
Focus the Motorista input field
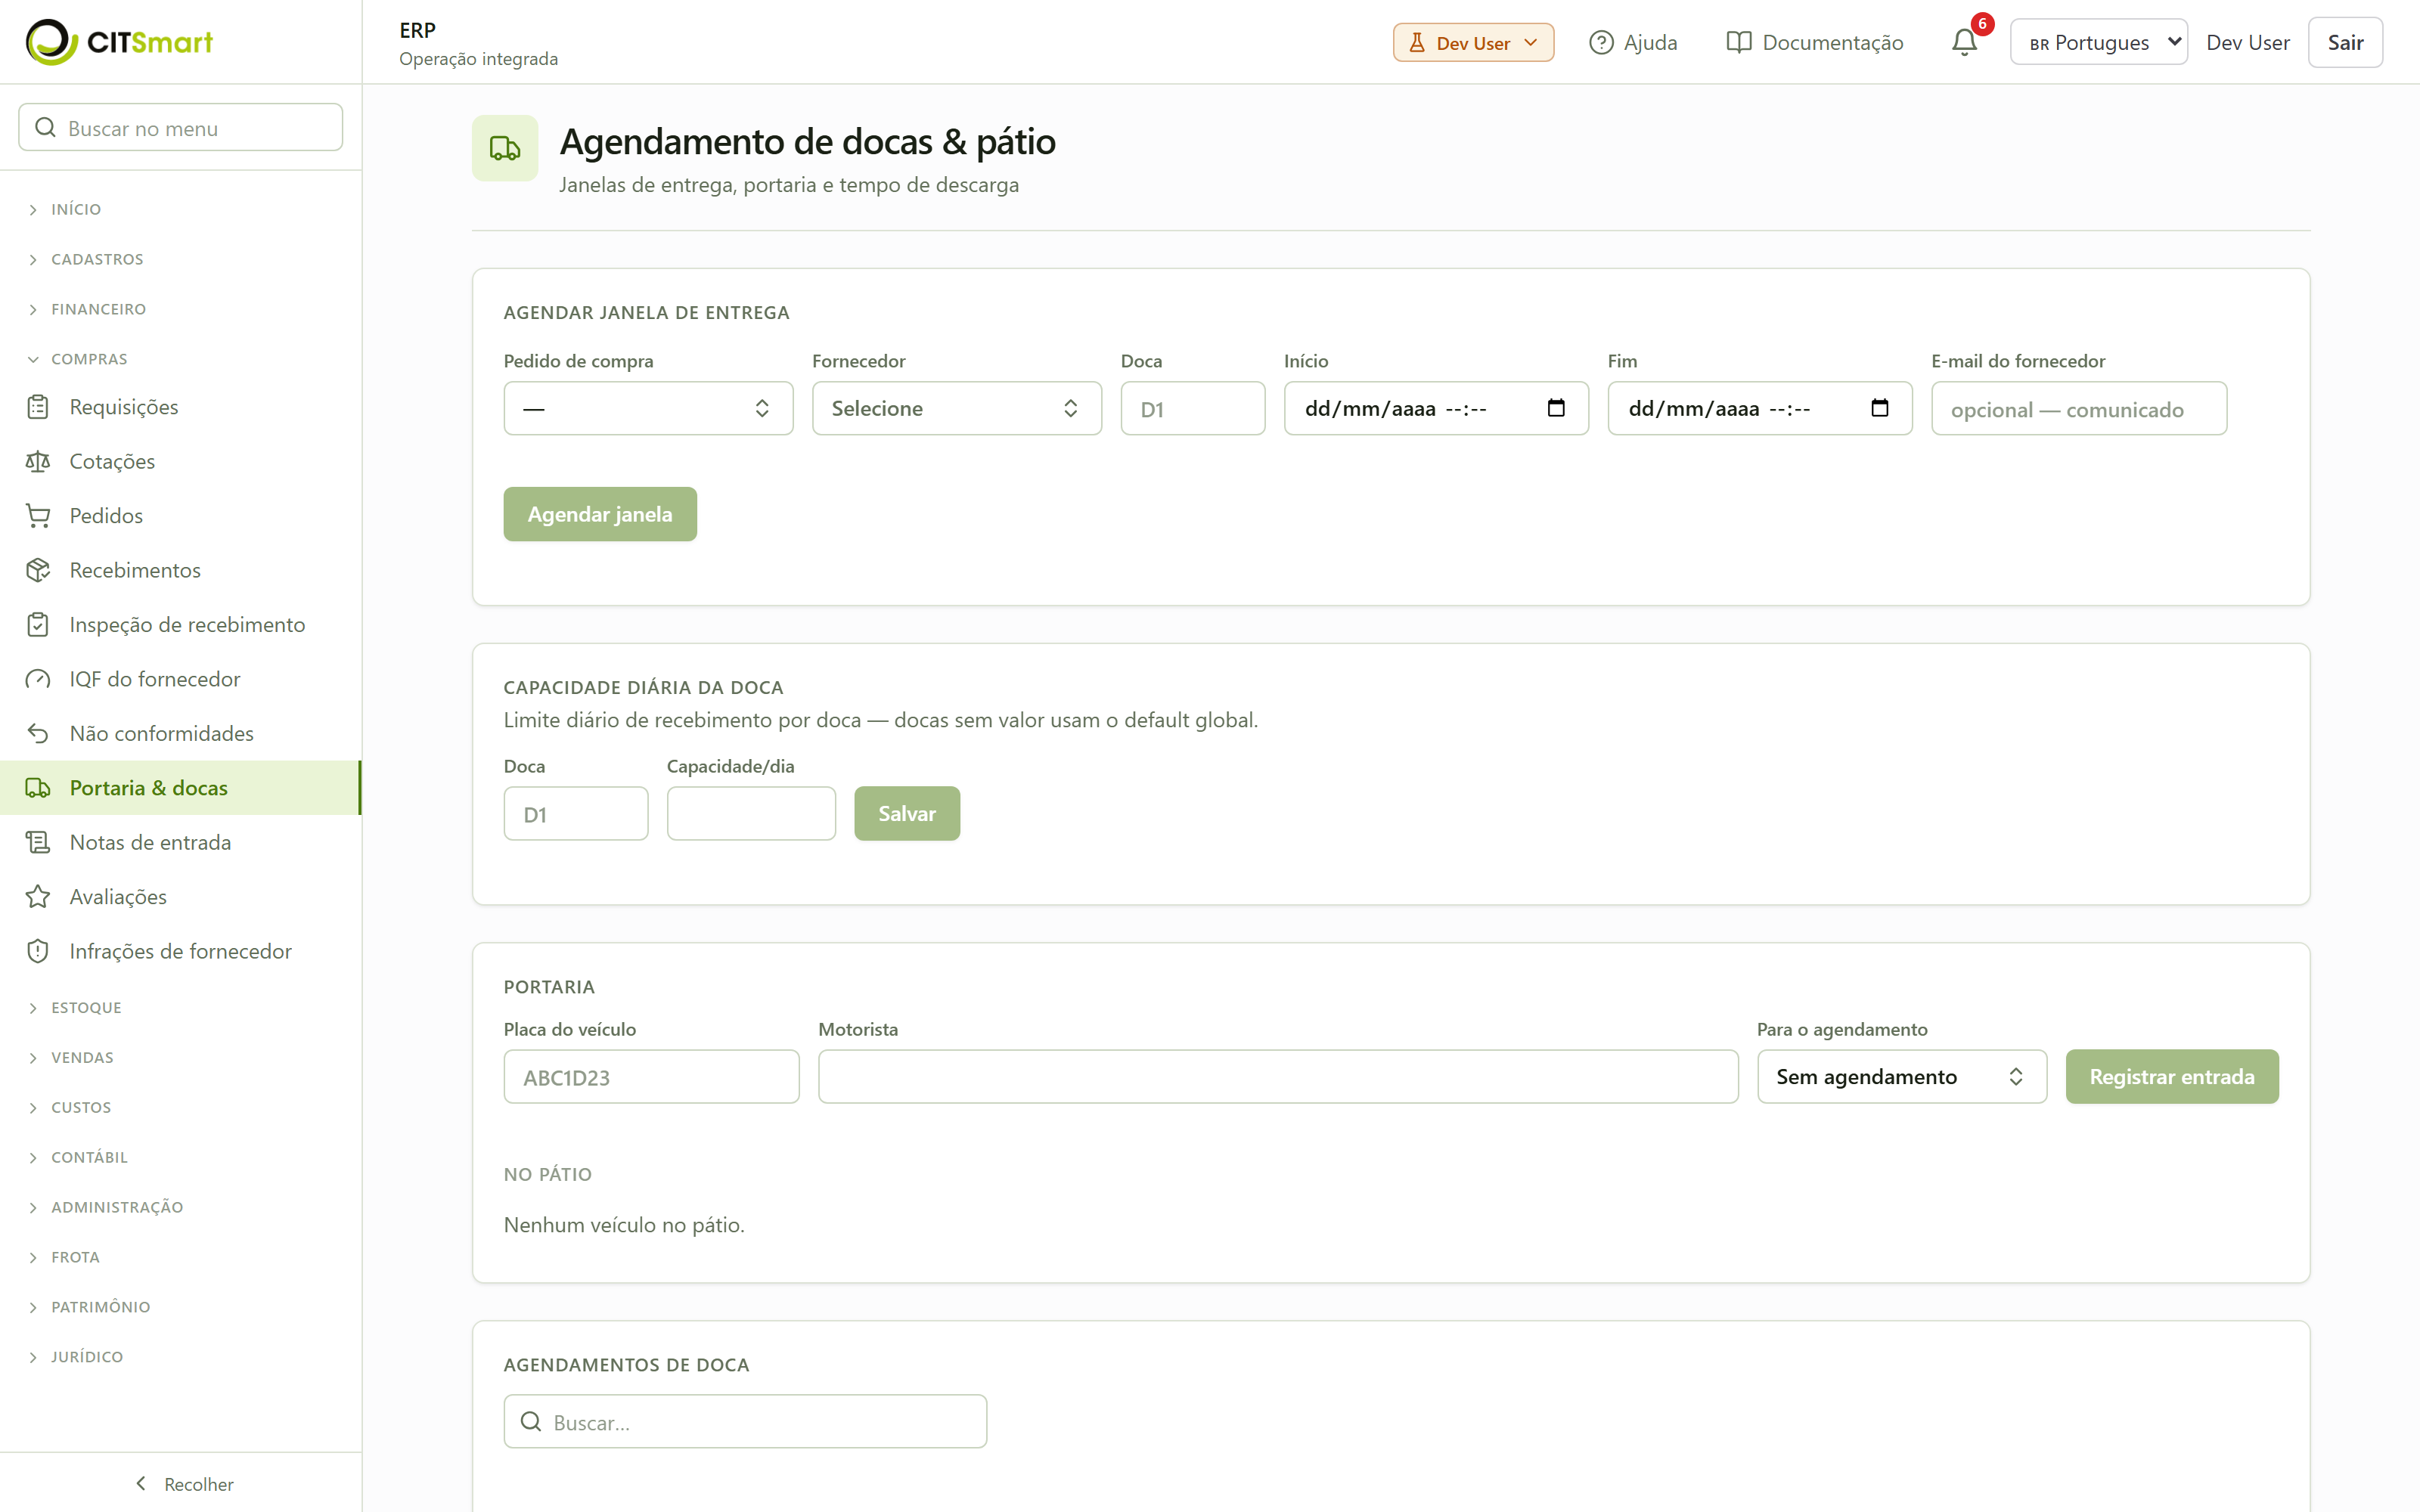click(1278, 1076)
